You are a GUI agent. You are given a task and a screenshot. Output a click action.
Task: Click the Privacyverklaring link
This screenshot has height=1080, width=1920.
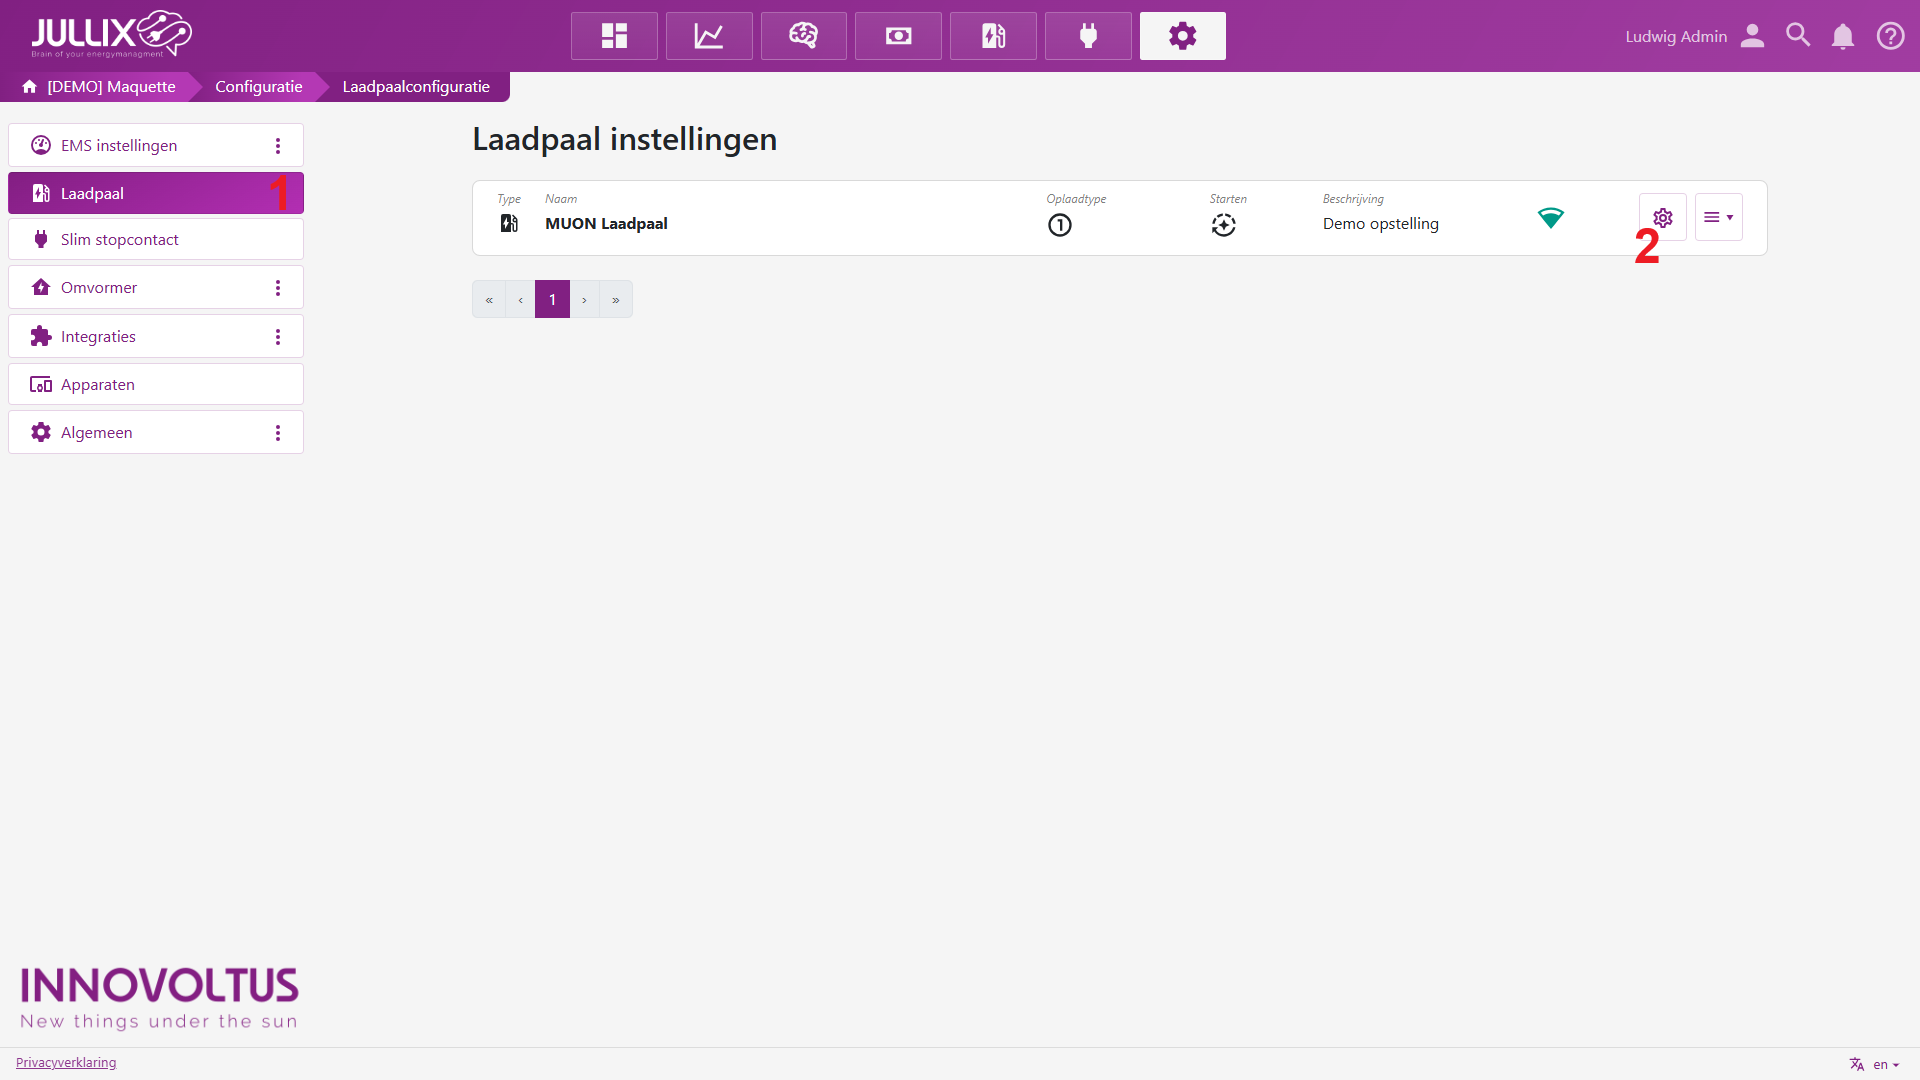coord(66,1062)
